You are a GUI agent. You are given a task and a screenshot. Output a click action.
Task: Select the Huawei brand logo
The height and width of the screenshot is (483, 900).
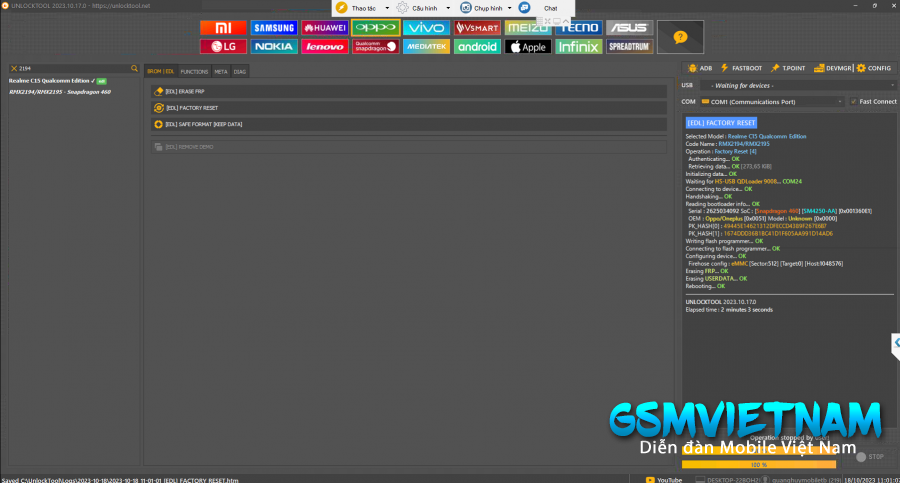coord(324,28)
